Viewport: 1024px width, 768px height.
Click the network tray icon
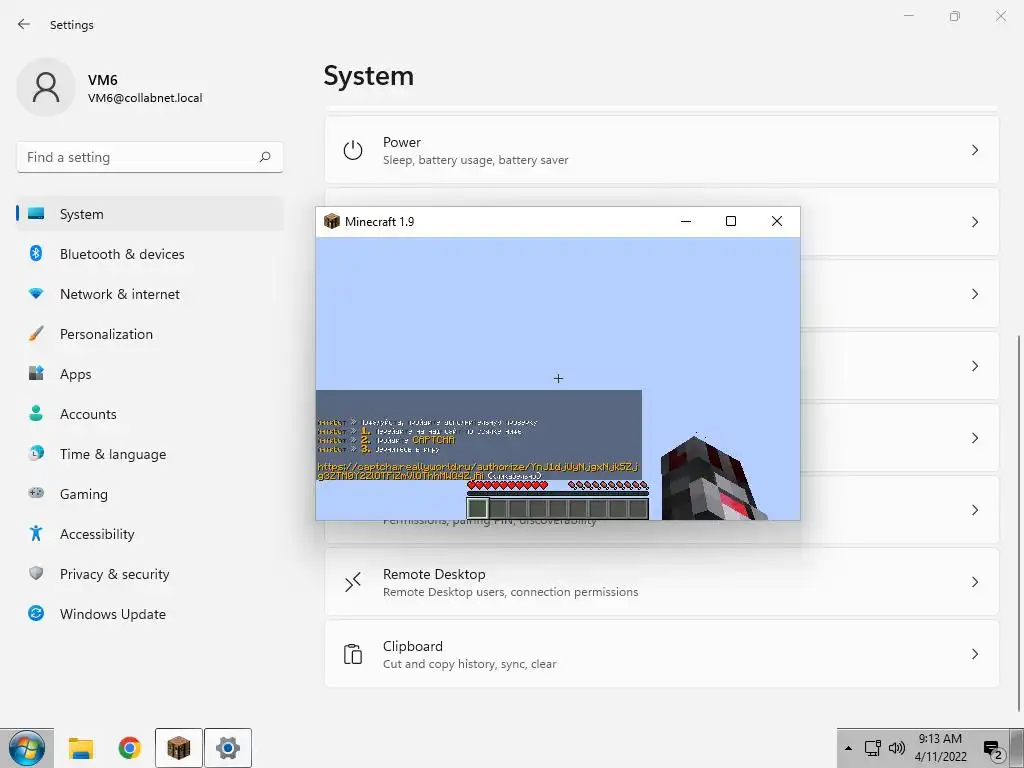[x=872, y=748]
